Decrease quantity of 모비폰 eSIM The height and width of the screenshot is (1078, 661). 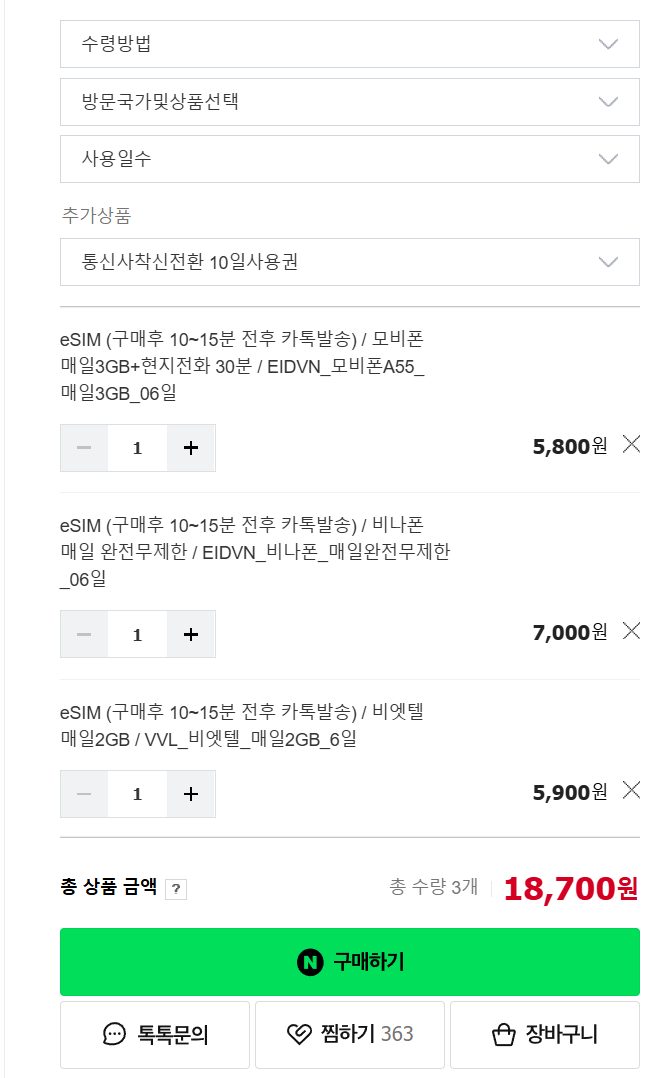coord(84,448)
